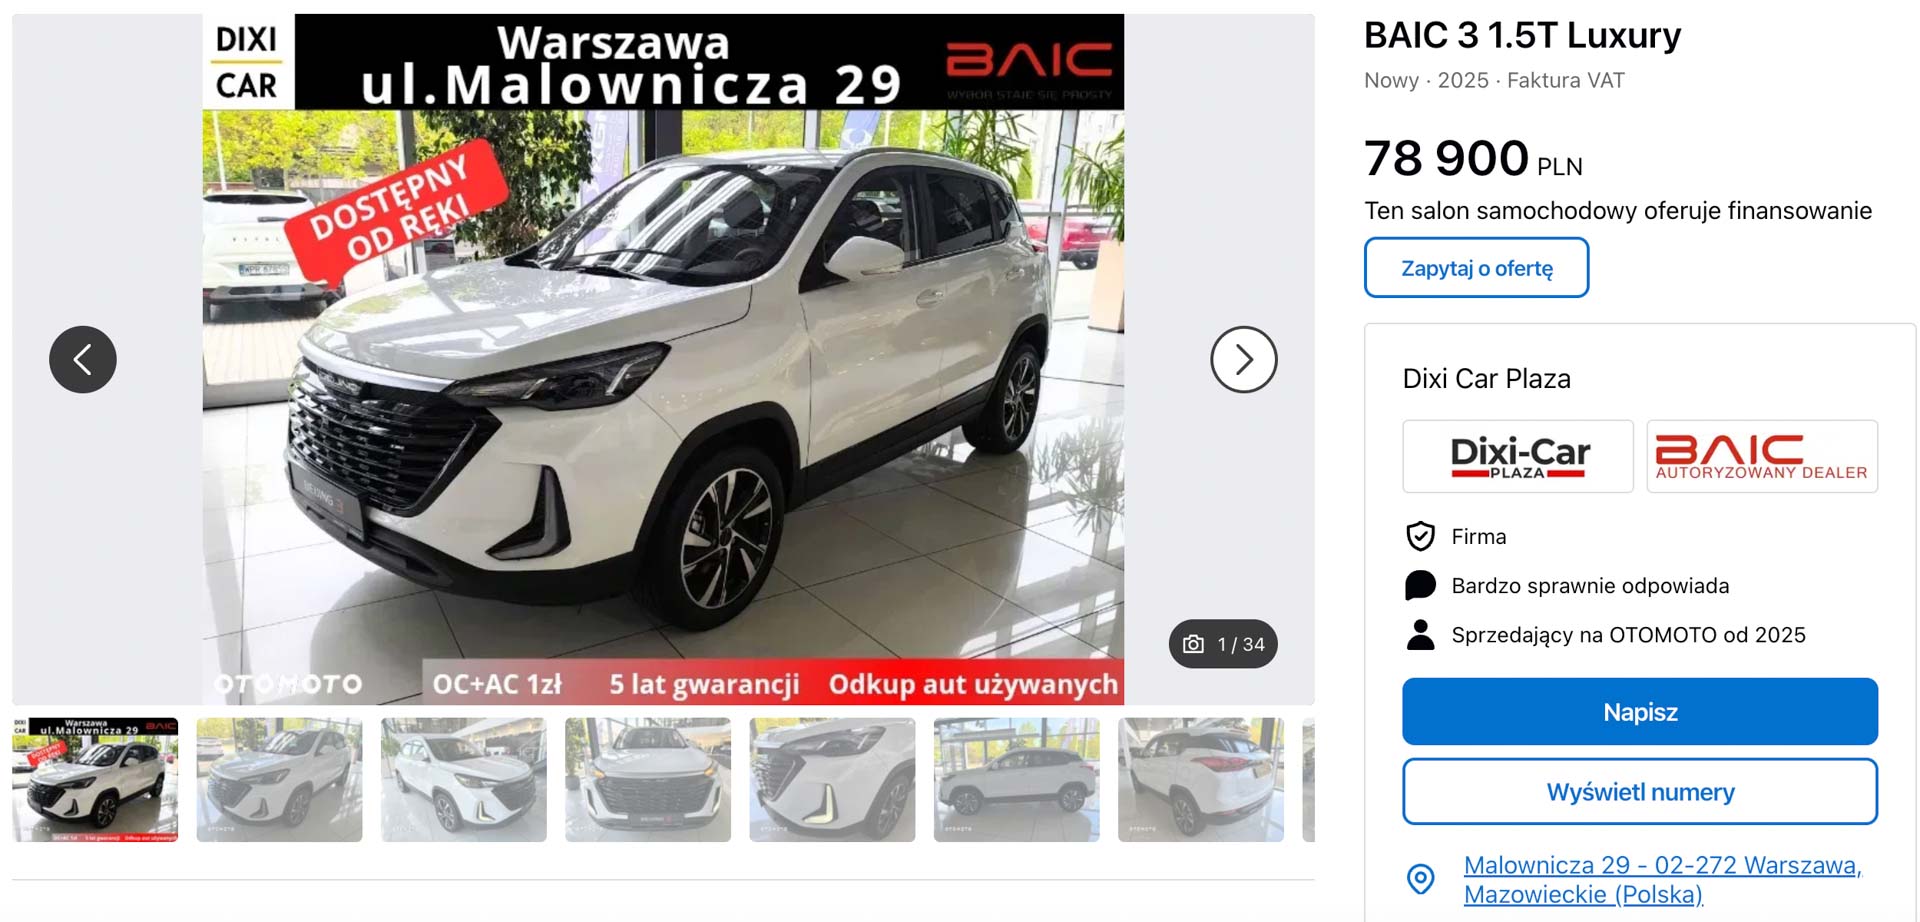
Task: Select the third car thumbnail
Action: [464, 779]
